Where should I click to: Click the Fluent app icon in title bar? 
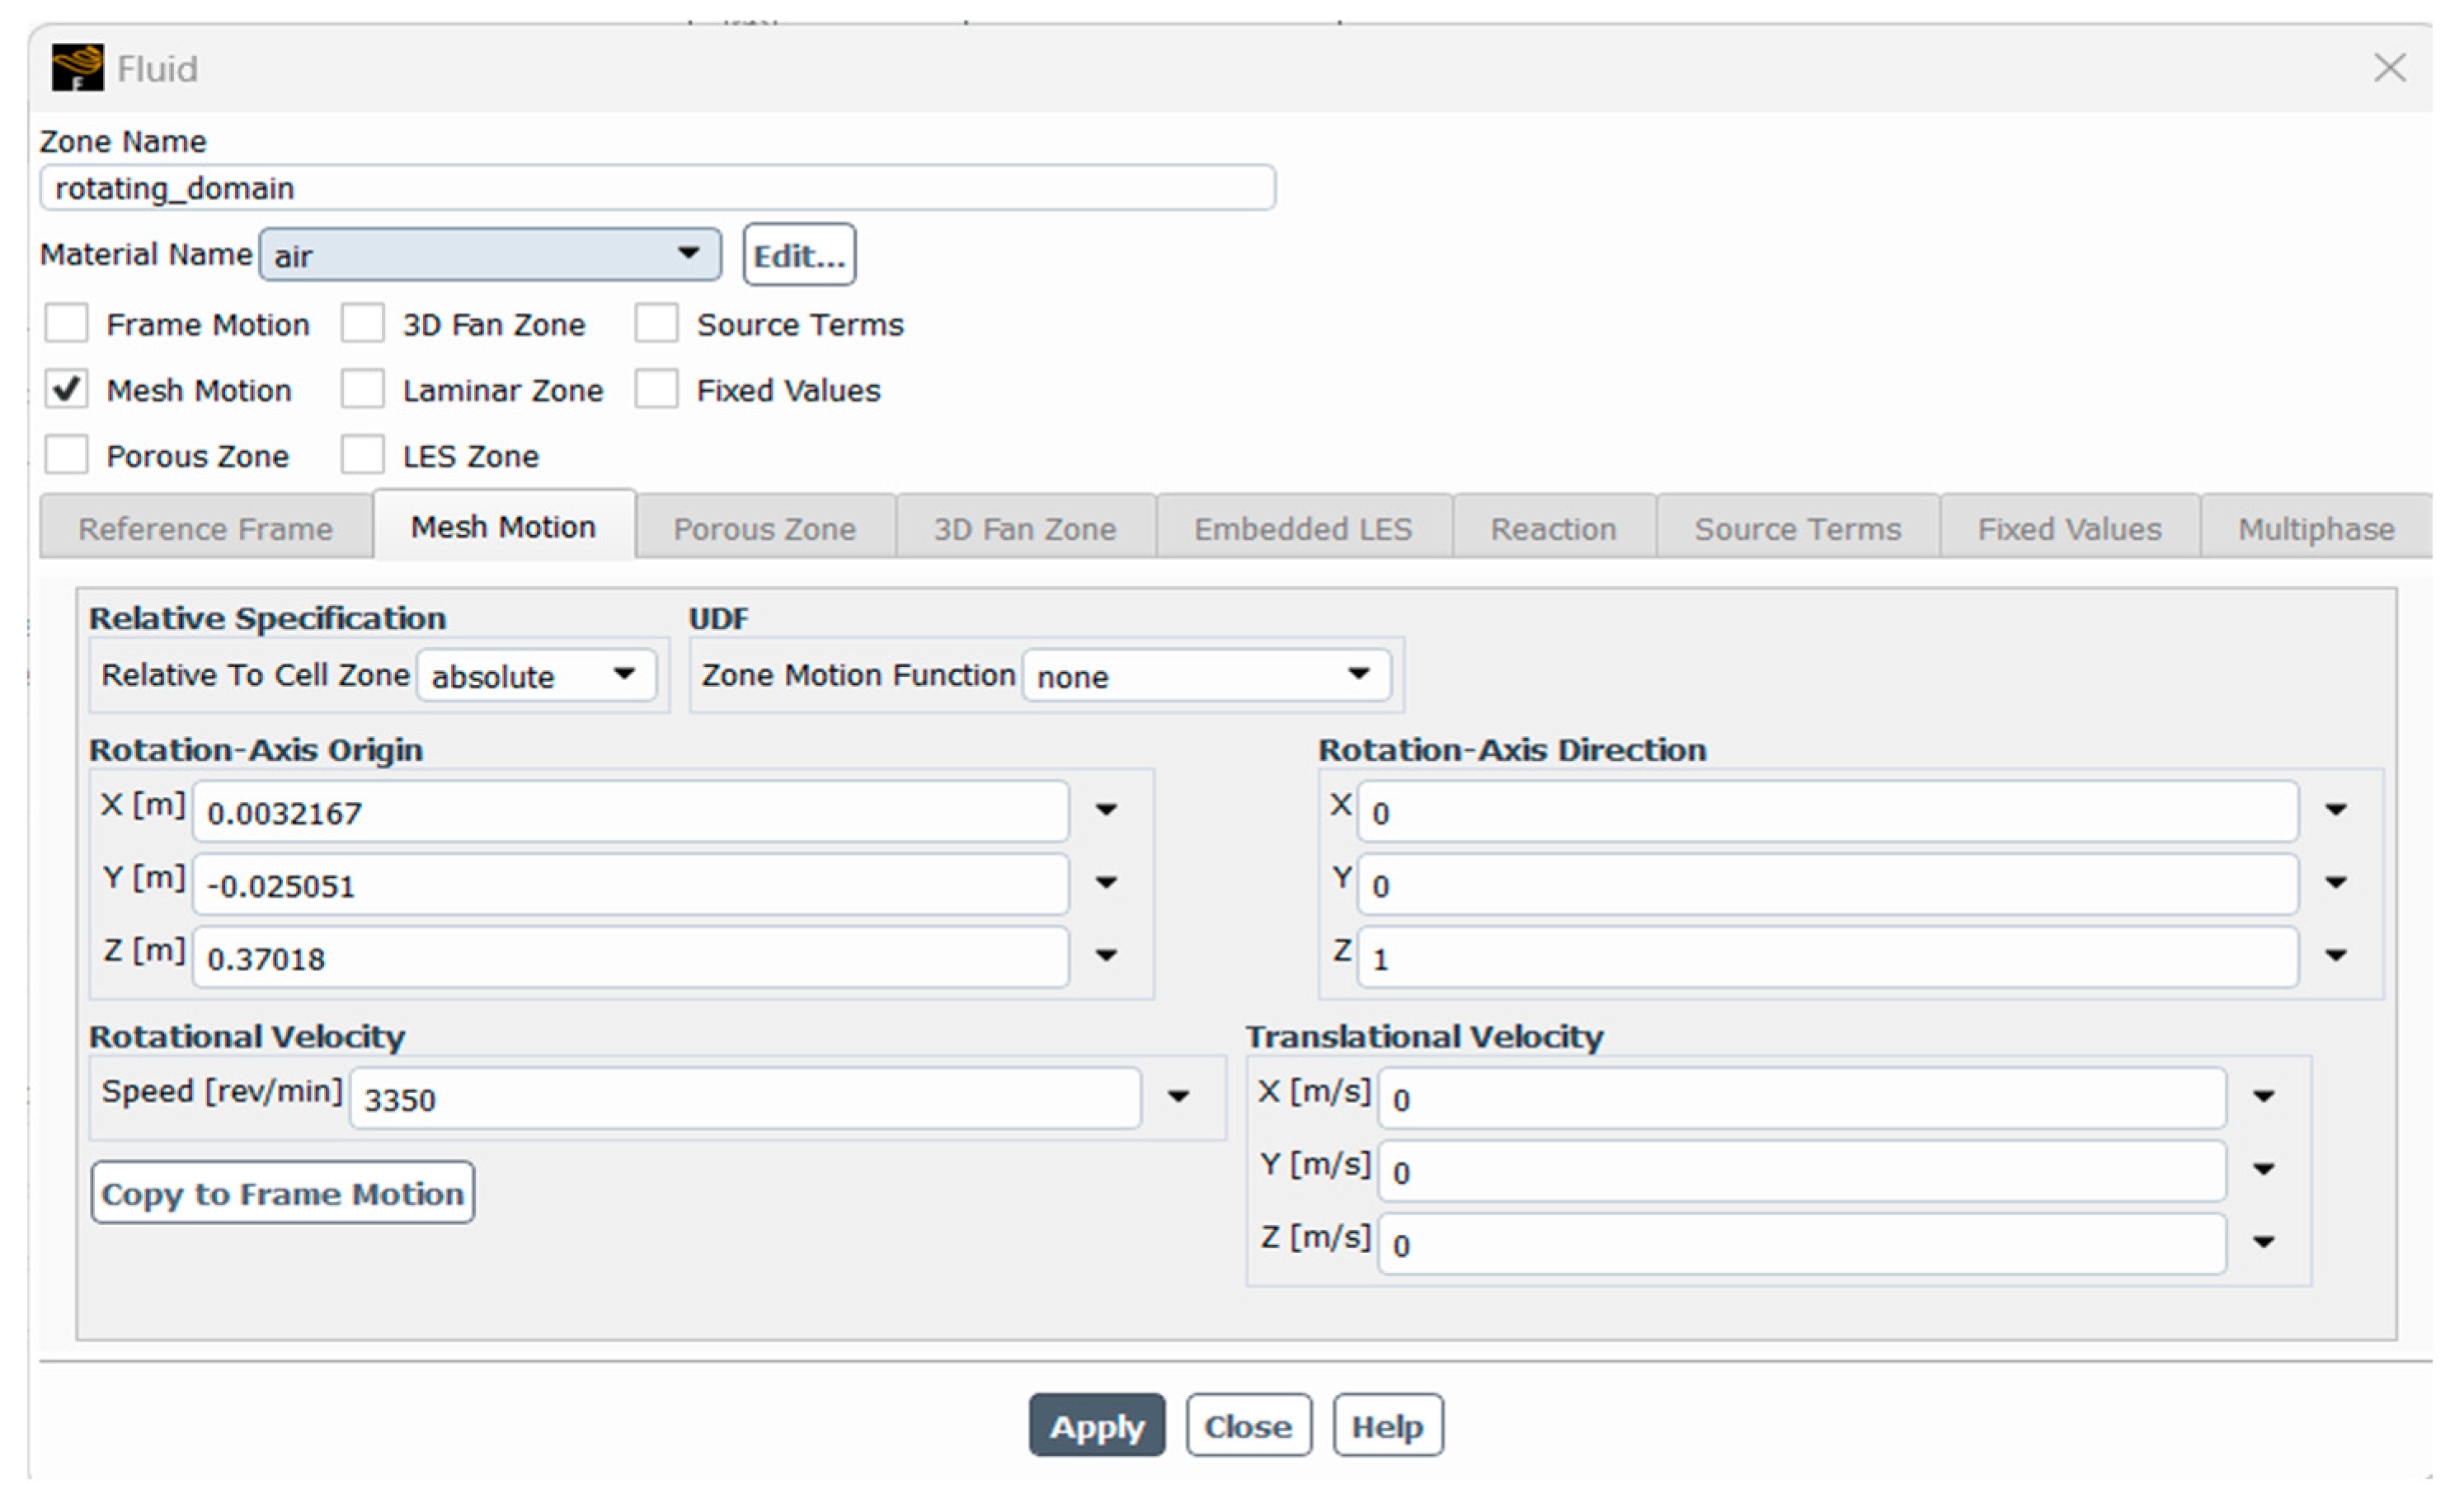77,68
